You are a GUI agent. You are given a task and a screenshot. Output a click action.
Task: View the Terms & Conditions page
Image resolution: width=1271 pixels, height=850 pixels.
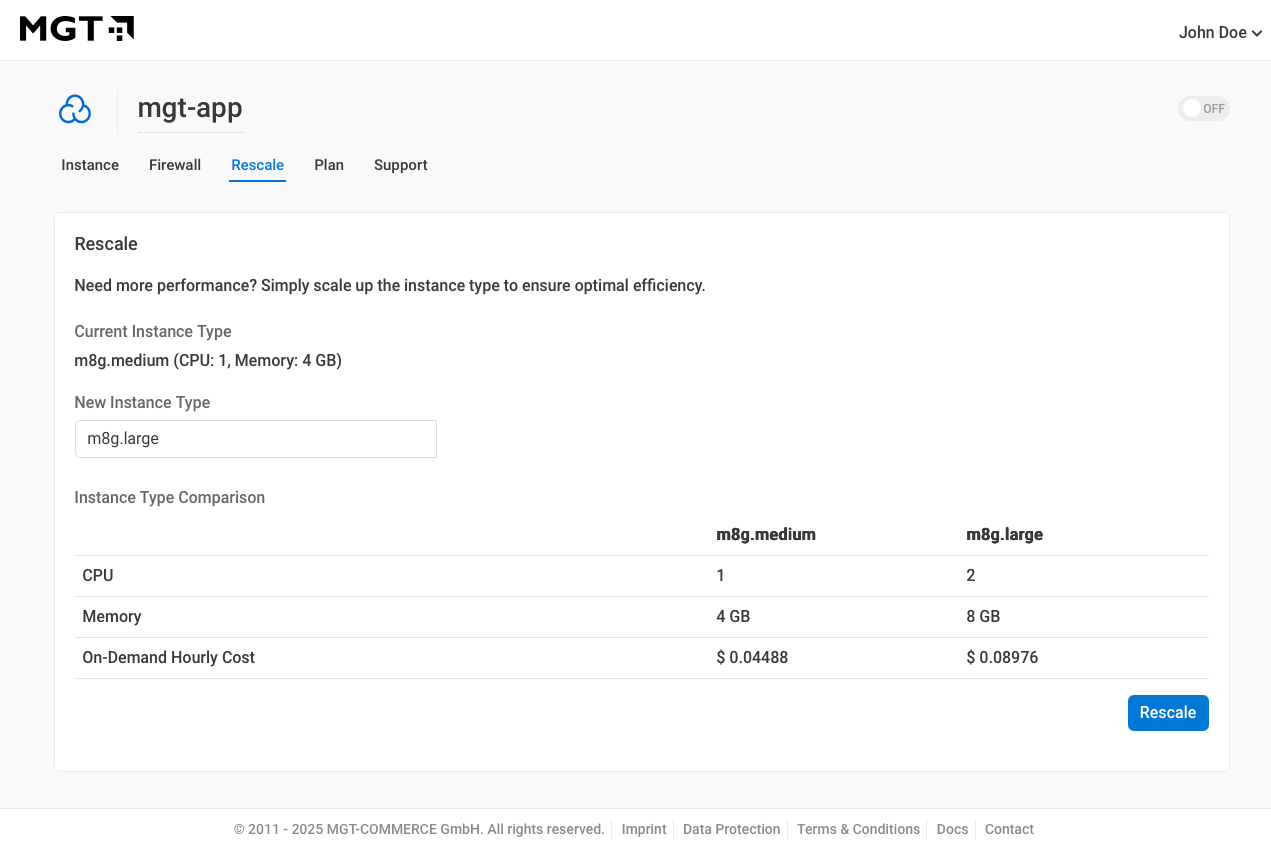[x=858, y=830]
